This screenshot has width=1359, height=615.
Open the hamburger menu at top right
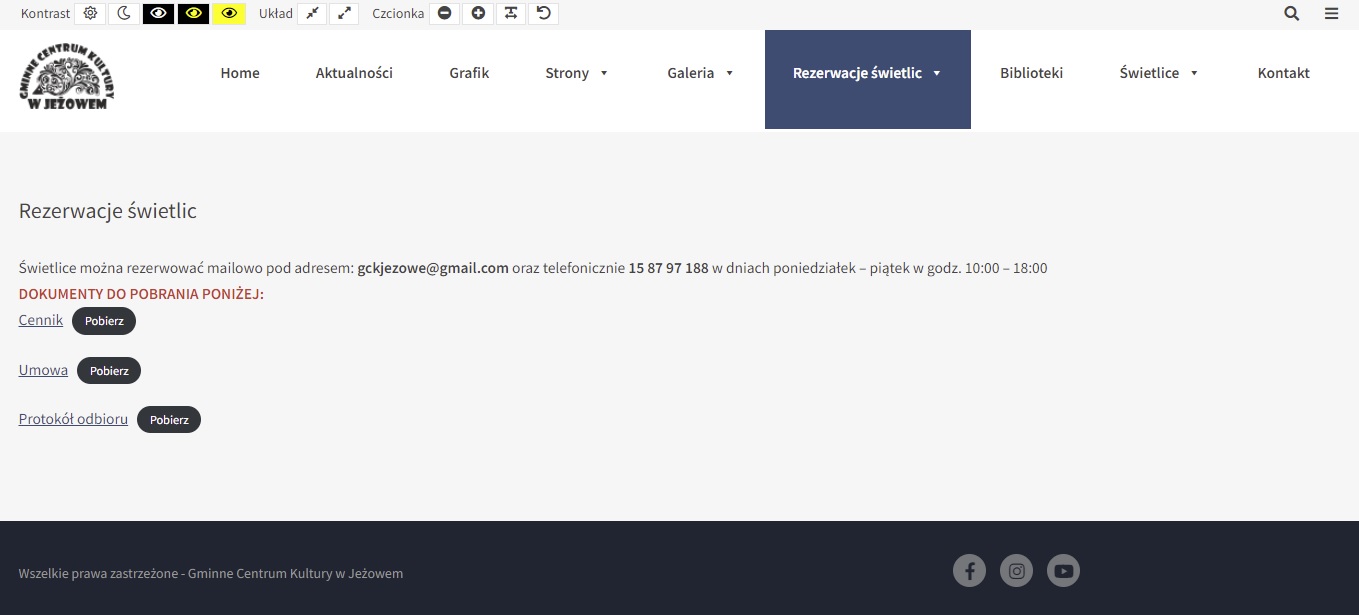[x=1331, y=14]
